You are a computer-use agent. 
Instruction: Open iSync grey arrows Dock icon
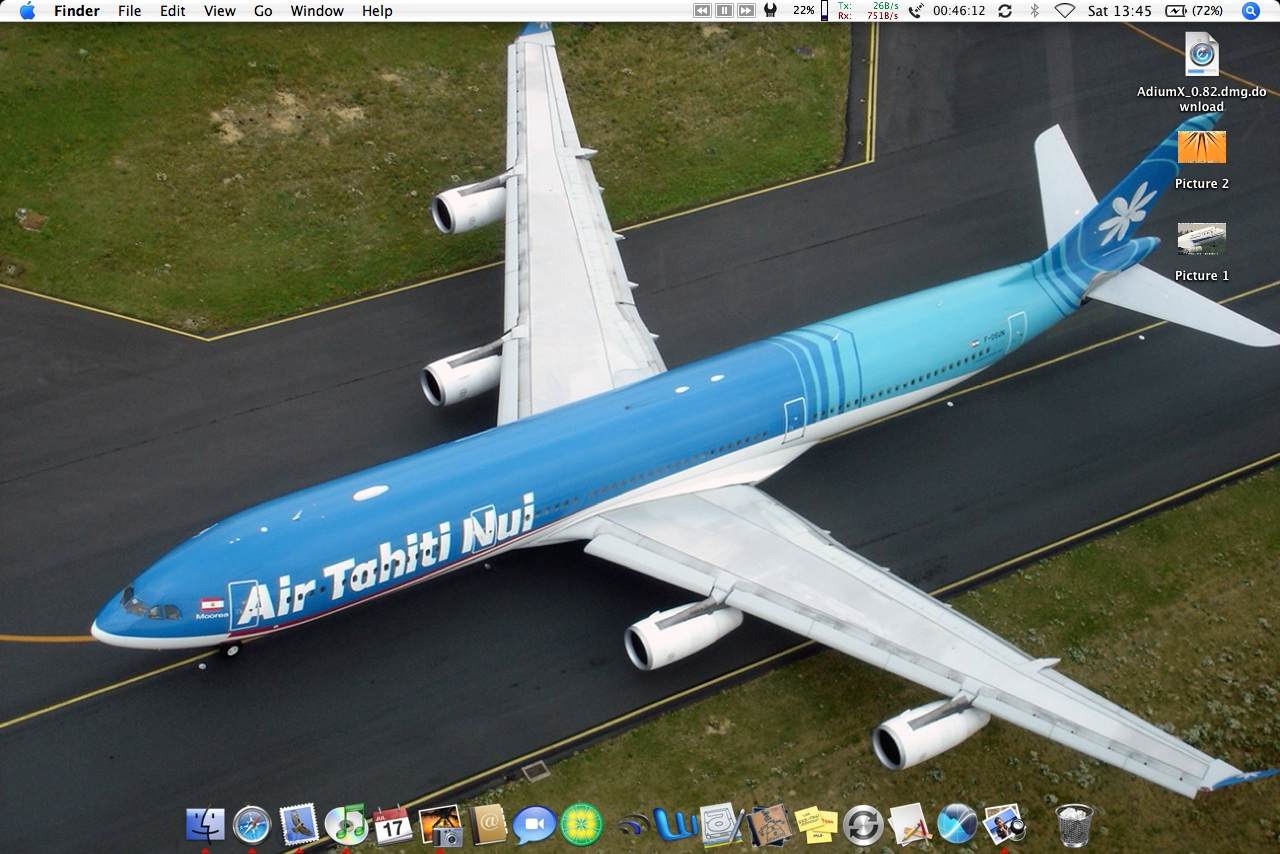coord(863,825)
